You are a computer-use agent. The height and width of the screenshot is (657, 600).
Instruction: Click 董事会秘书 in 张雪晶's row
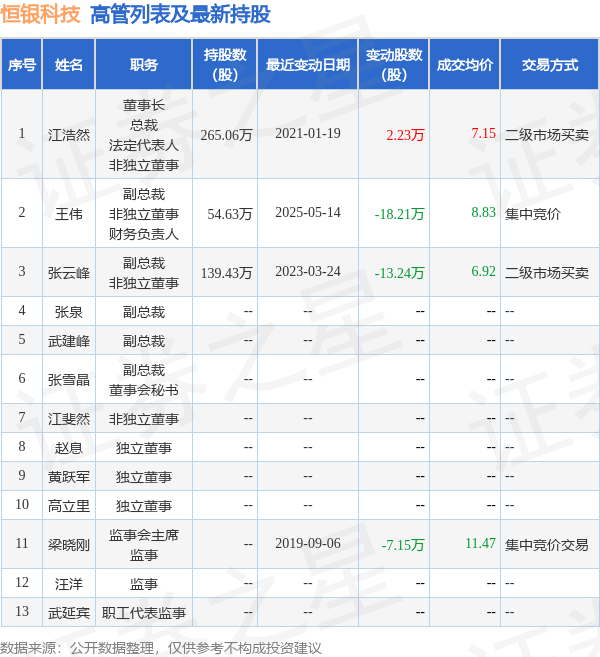pyautogui.click(x=144, y=390)
